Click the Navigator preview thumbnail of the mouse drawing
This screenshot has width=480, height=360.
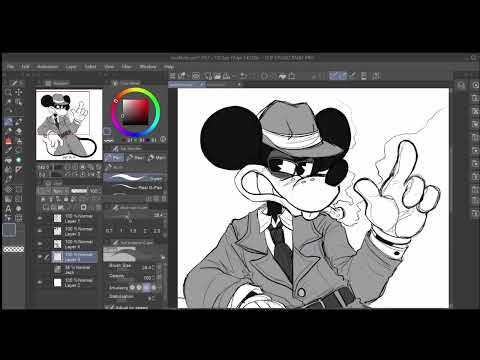[69, 124]
